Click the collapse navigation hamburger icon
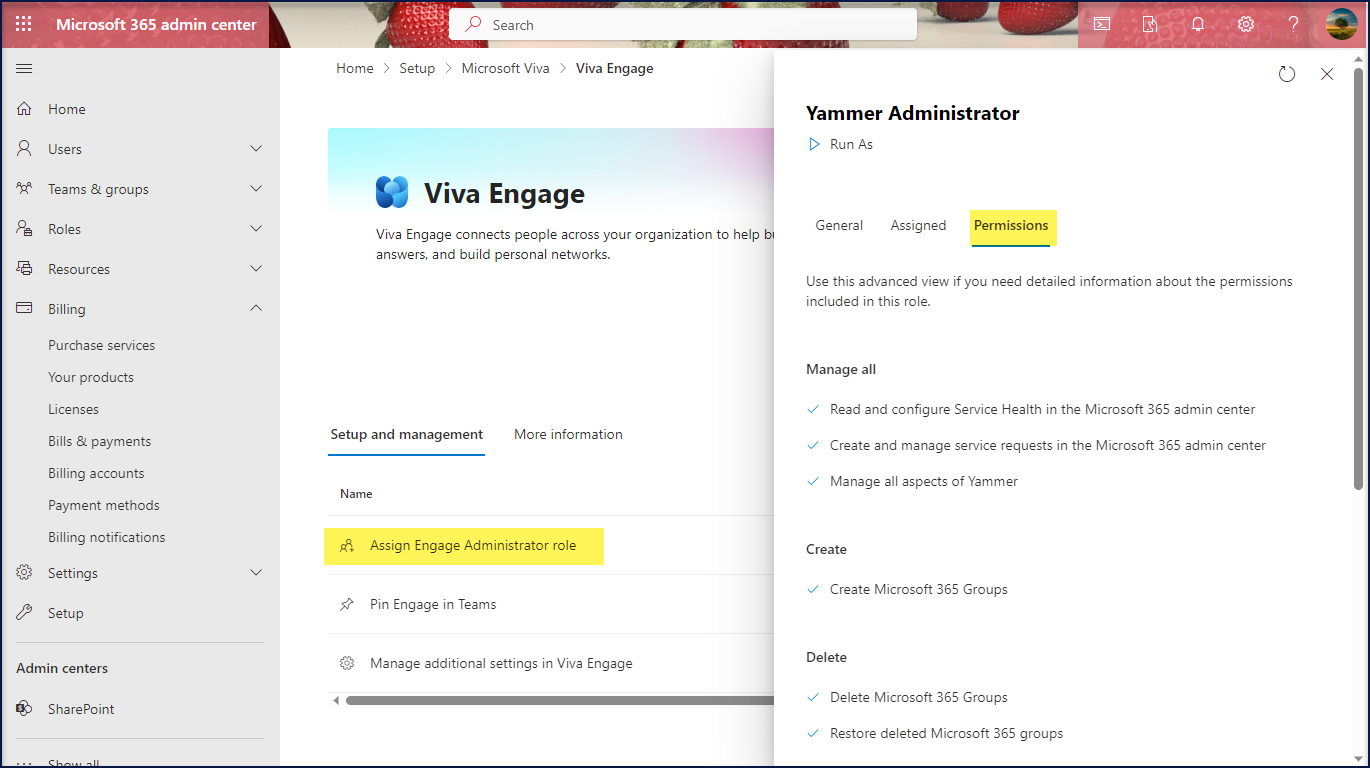The height and width of the screenshot is (768, 1370). tap(24, 68)
